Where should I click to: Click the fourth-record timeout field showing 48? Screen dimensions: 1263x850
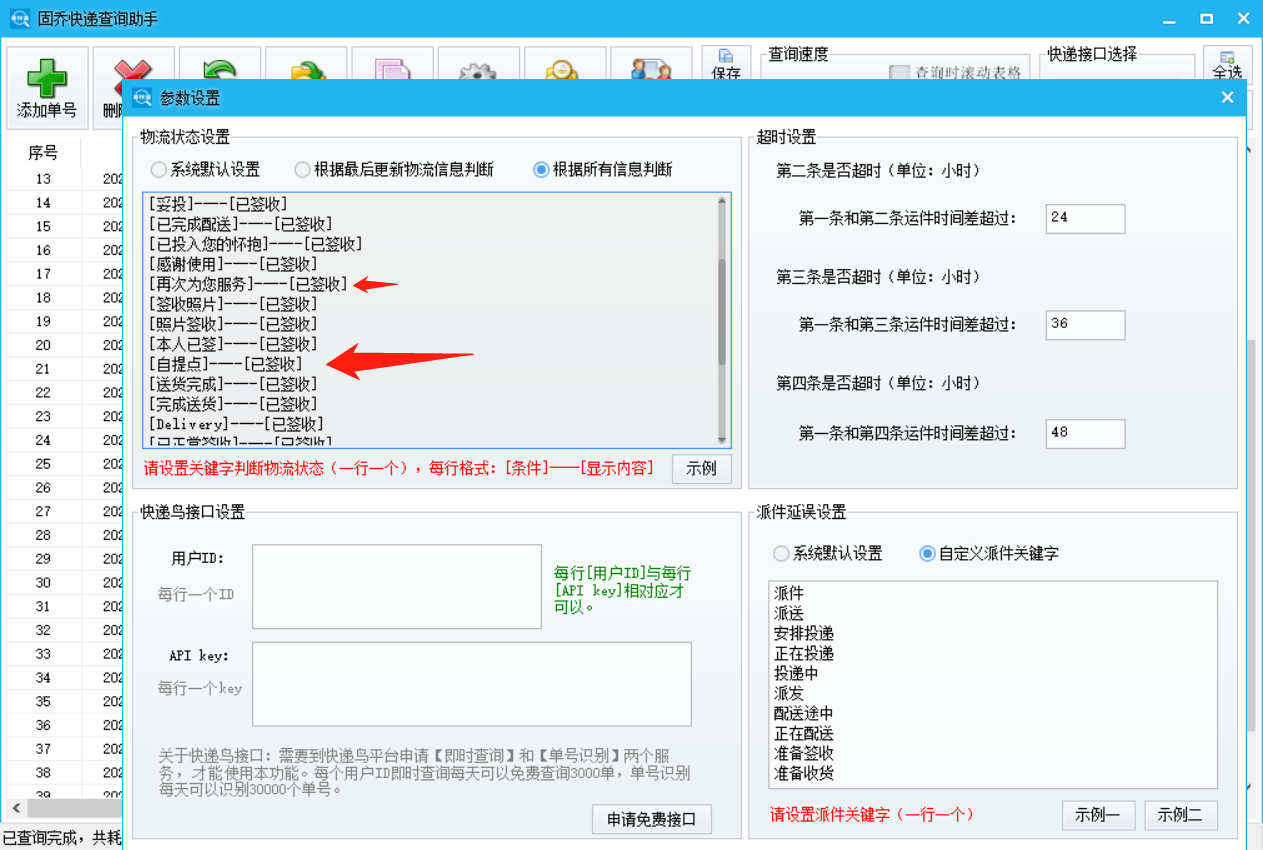1085,434
